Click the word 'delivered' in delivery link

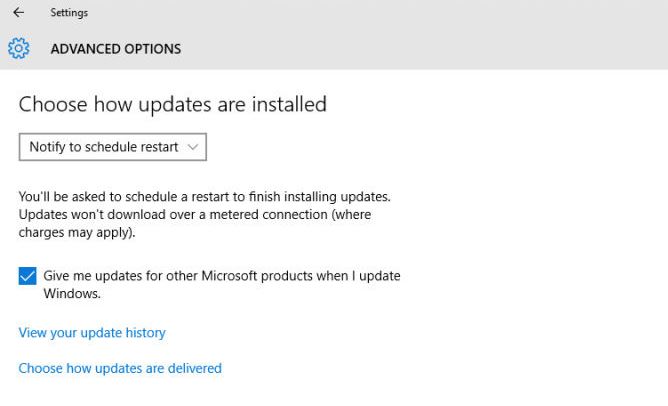(x=194, y=368)
